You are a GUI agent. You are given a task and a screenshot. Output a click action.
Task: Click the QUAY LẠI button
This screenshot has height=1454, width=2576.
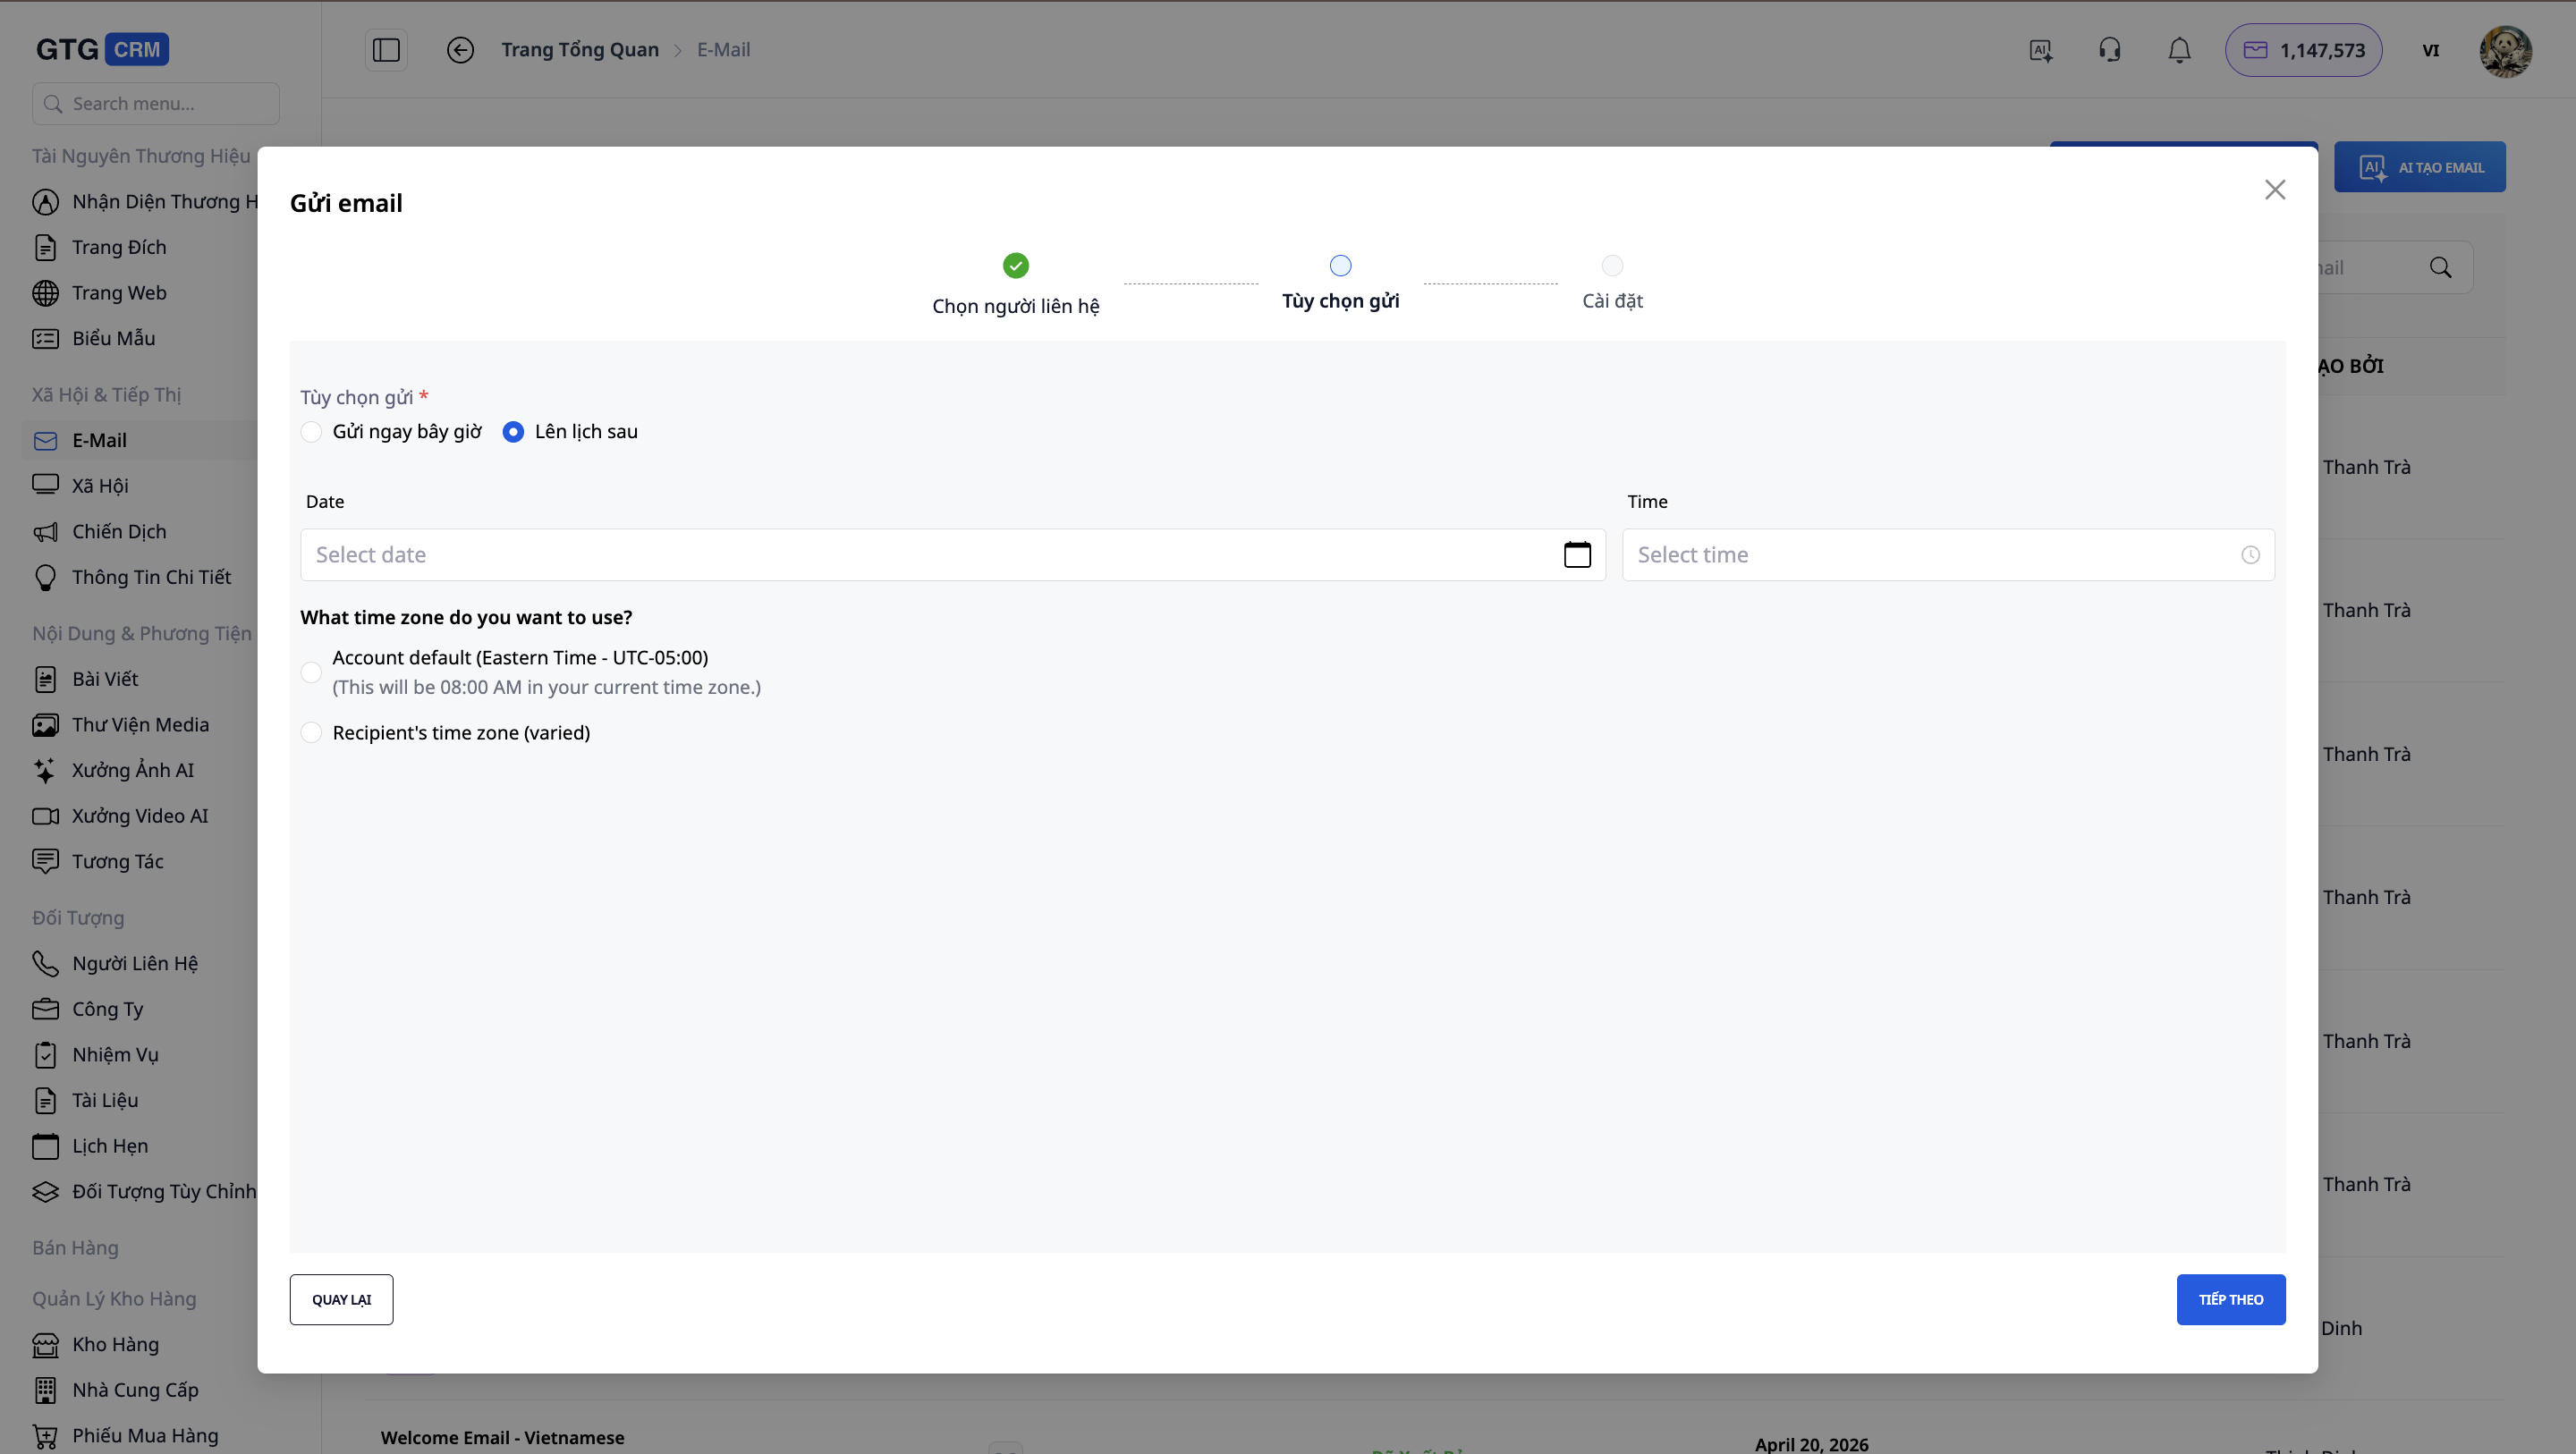tap(340, 1299)
